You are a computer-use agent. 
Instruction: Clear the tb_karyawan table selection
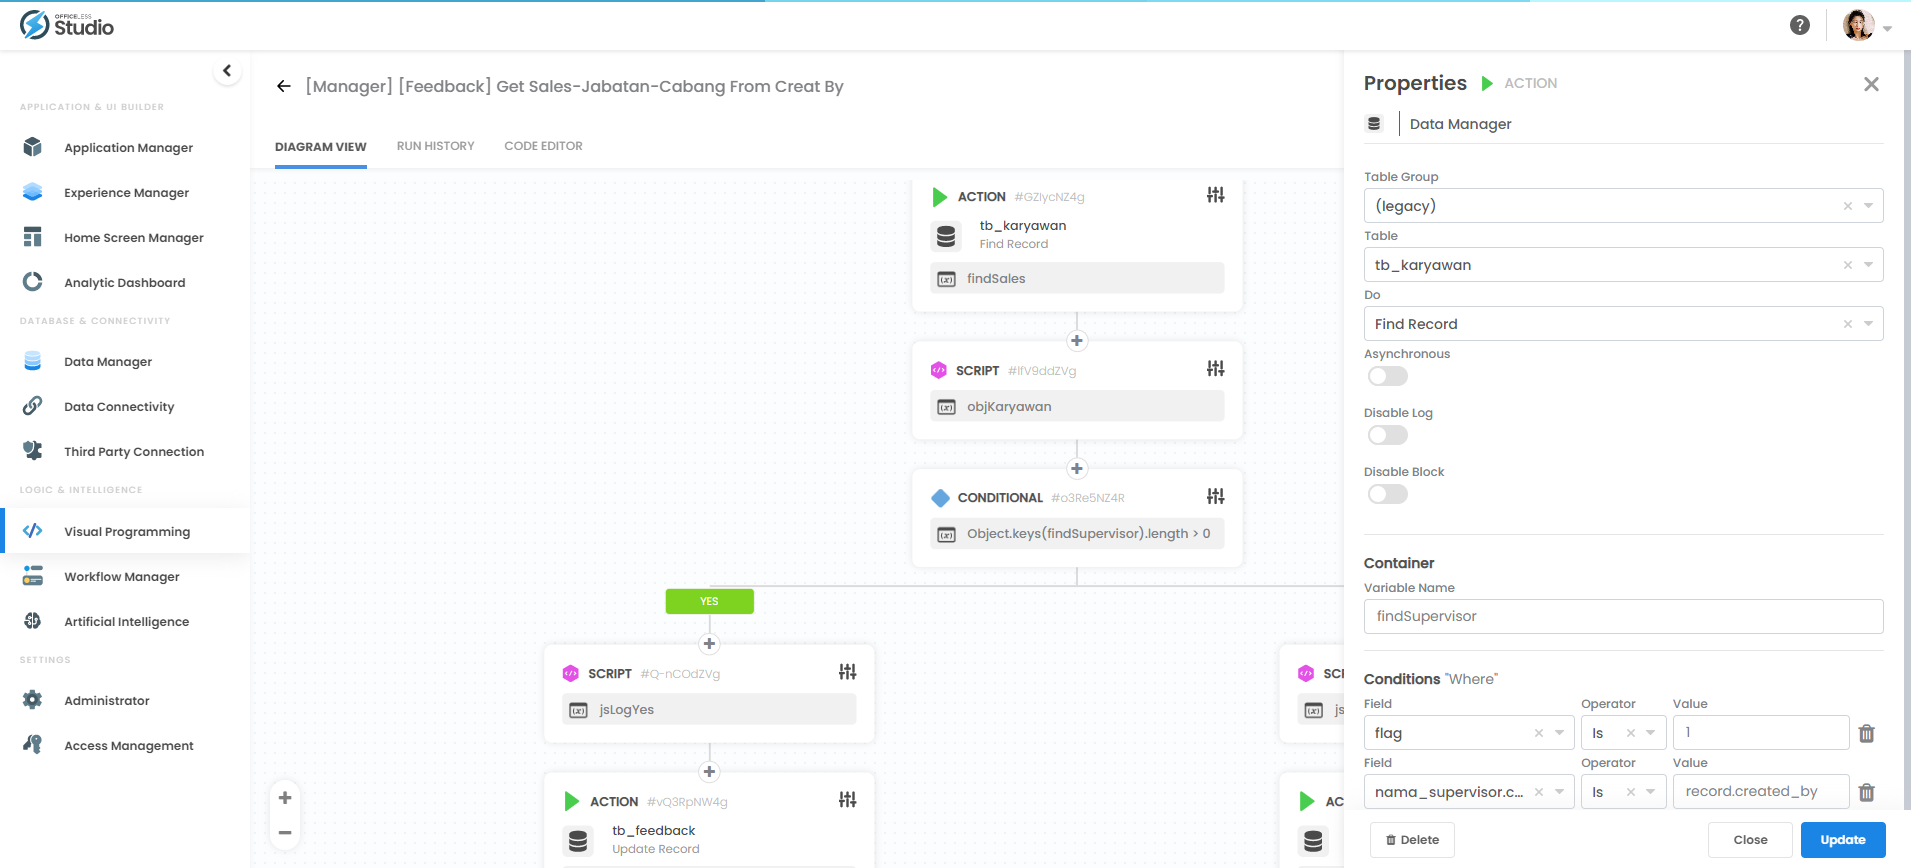point(1848,265)
